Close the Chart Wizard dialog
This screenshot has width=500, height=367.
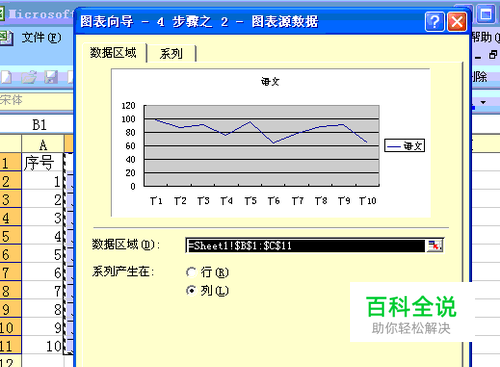pos(457,22)
